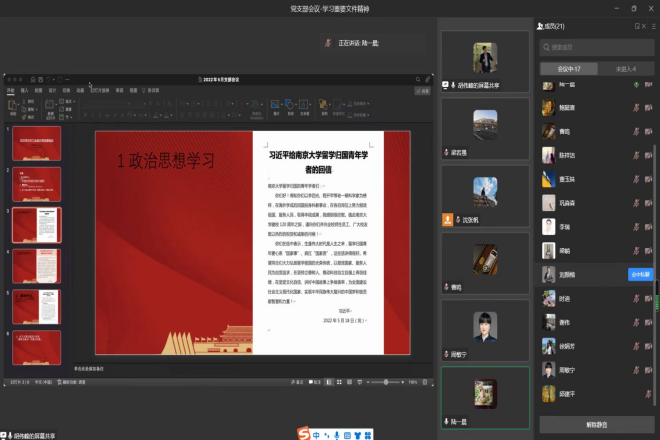
Task: Click the 搜索成员 search field
Action: pos(596,47)
